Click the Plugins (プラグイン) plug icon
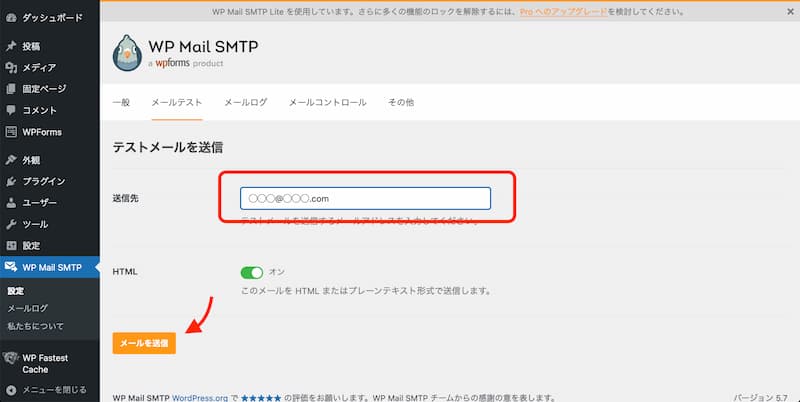800x402 pixels. click(x=11, y=182)
